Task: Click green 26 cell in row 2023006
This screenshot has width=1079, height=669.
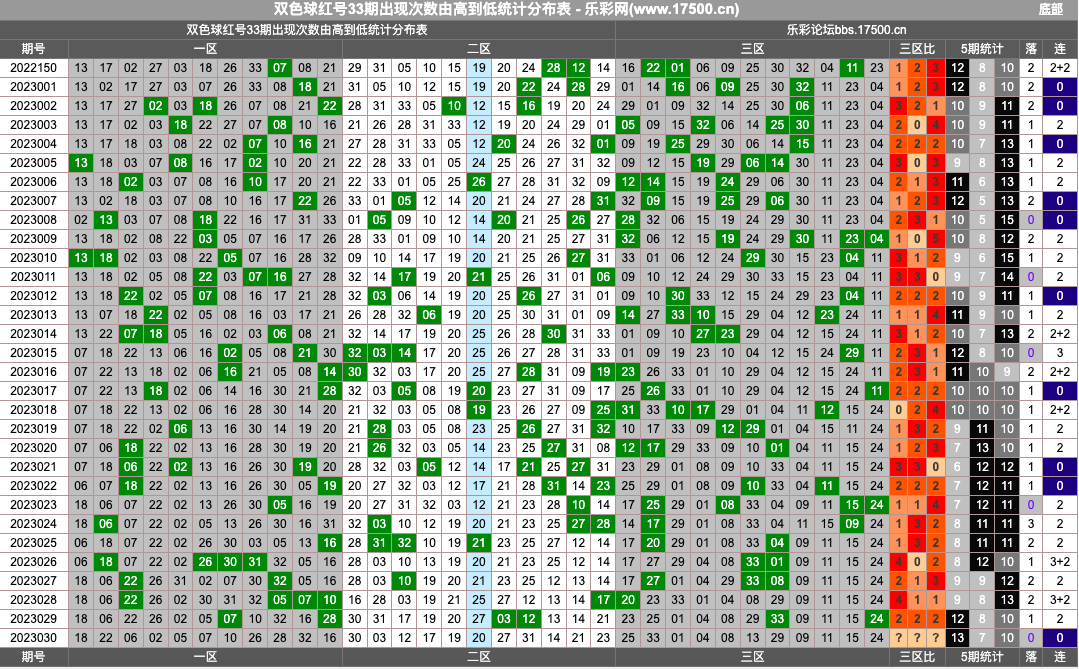Action: point(479,182)
